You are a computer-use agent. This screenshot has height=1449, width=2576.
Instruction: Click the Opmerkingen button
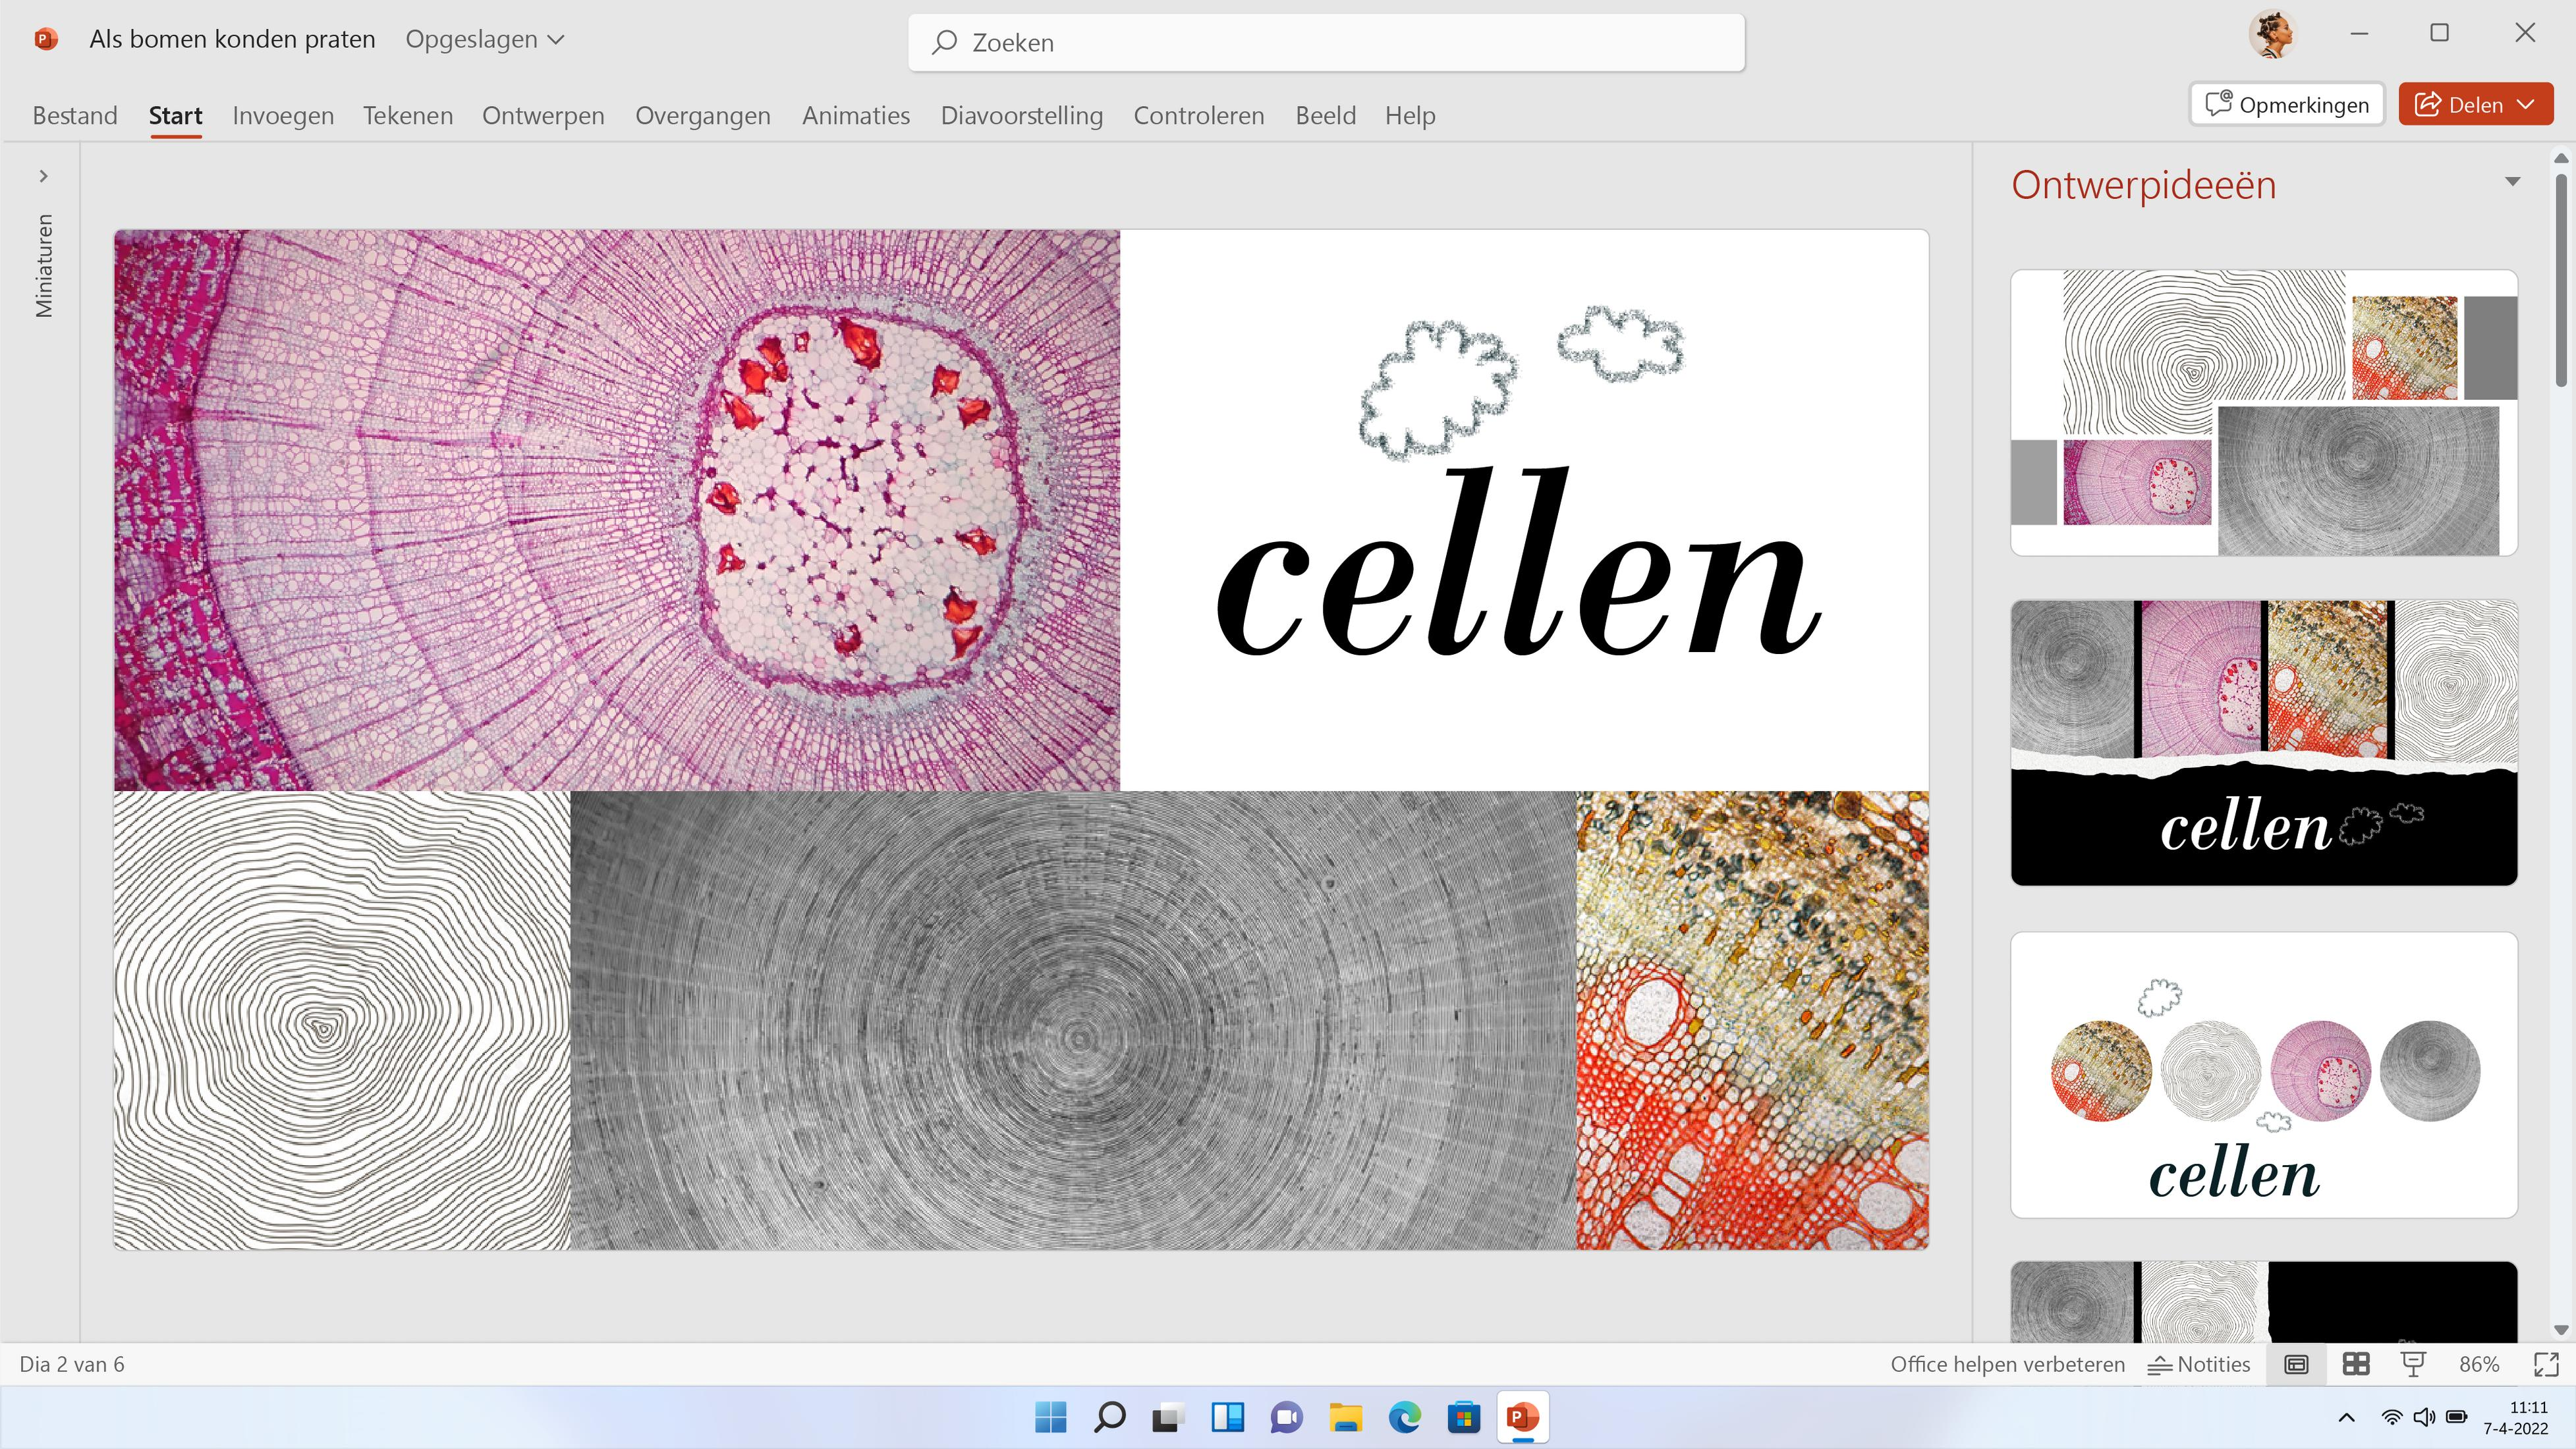[x=2287, y=104]
